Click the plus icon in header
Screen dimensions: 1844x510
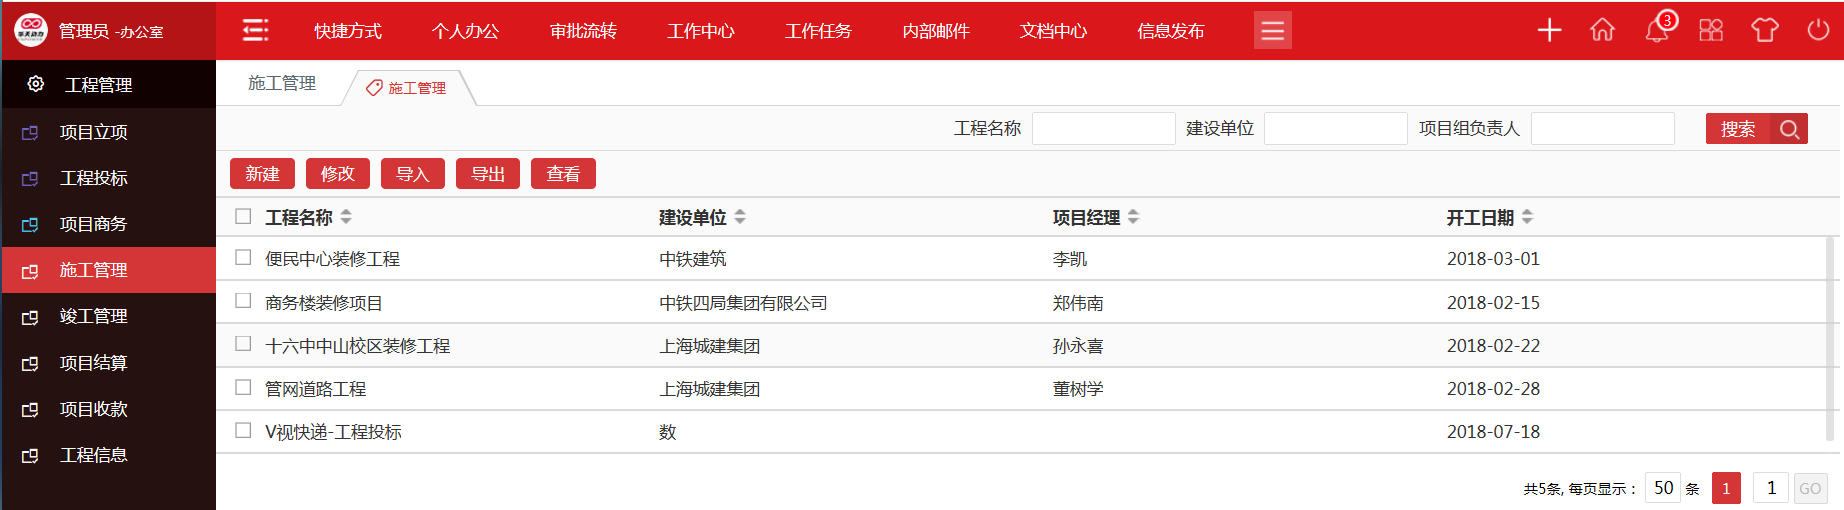coord(1549,30)
